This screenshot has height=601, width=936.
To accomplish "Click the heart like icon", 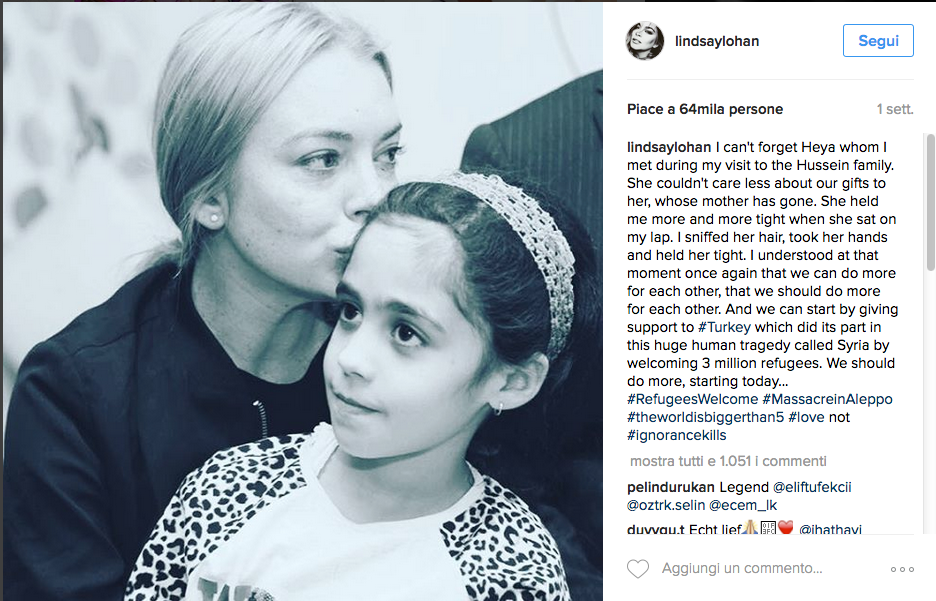I will (638, 569).
